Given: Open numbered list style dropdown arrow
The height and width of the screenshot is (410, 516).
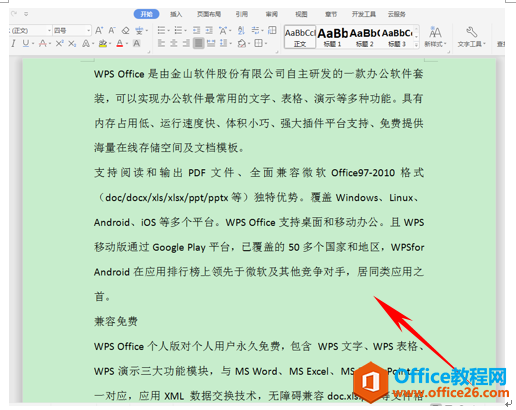Looking at the screenshot, I should pos(186,31).
